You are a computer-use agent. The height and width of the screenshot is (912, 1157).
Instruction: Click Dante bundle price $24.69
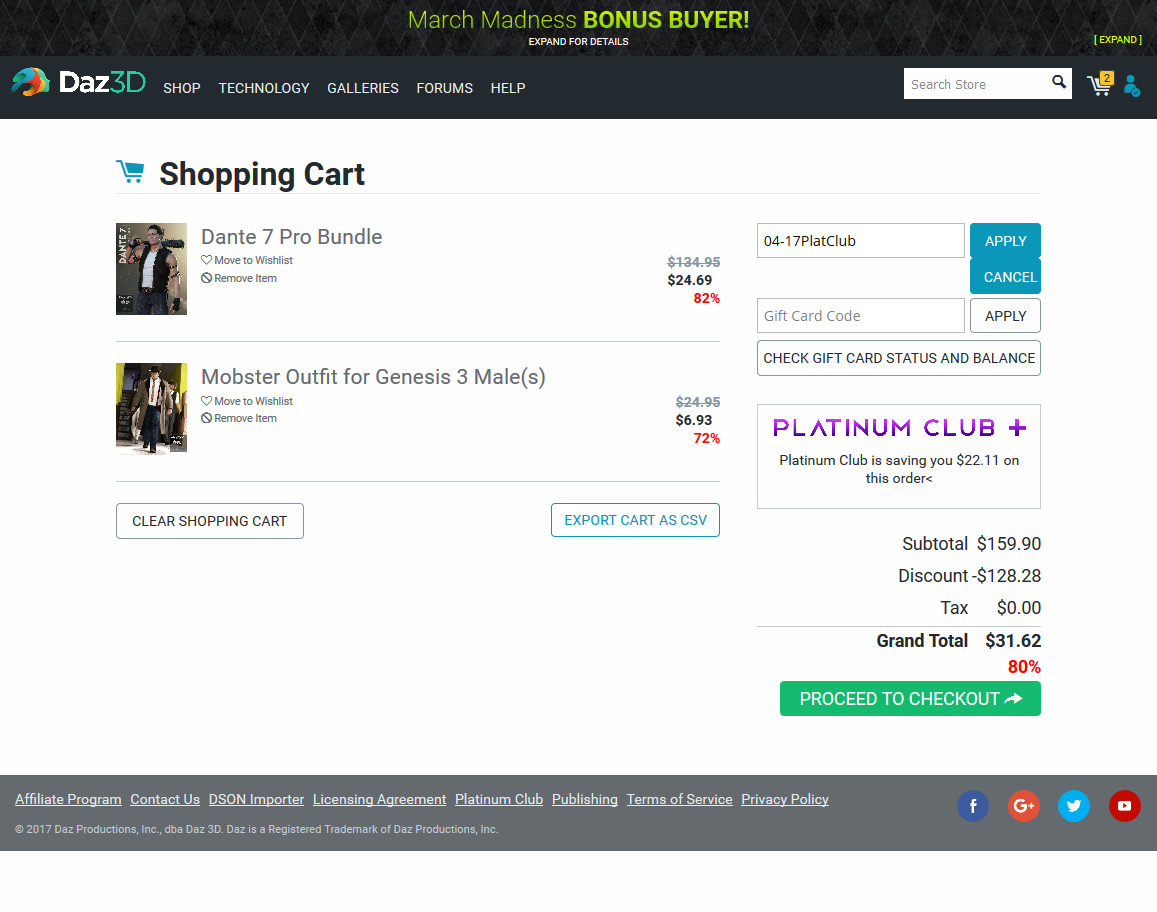click(689, 280)
